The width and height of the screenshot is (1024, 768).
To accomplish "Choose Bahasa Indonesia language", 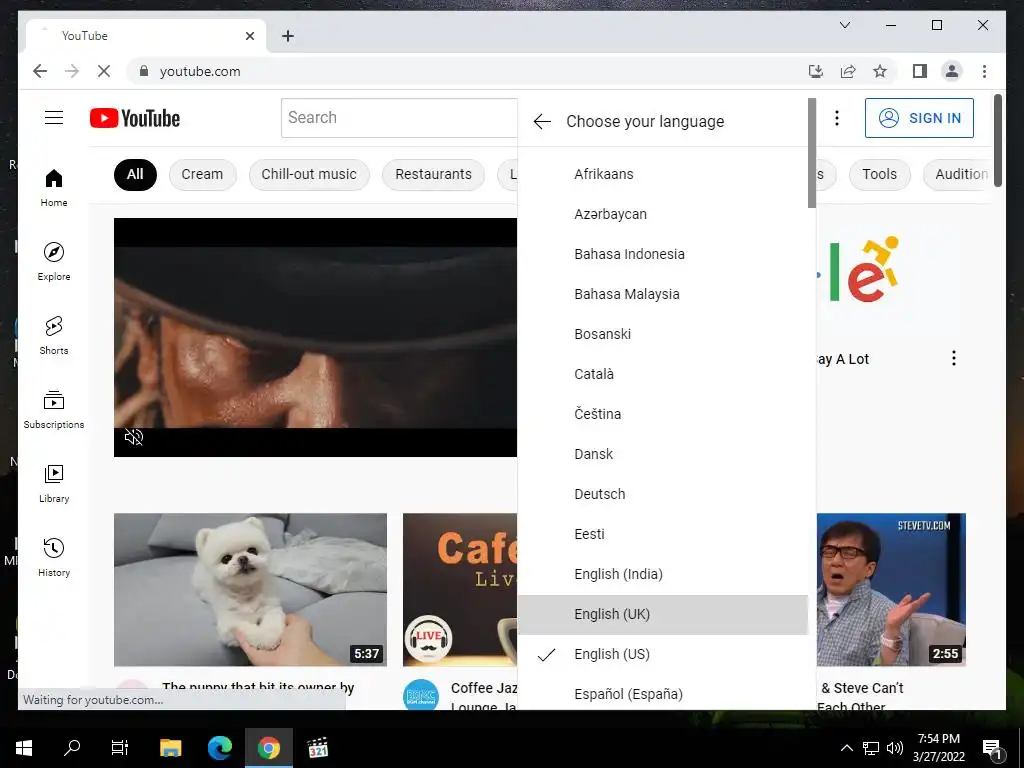I will point(663,254).
